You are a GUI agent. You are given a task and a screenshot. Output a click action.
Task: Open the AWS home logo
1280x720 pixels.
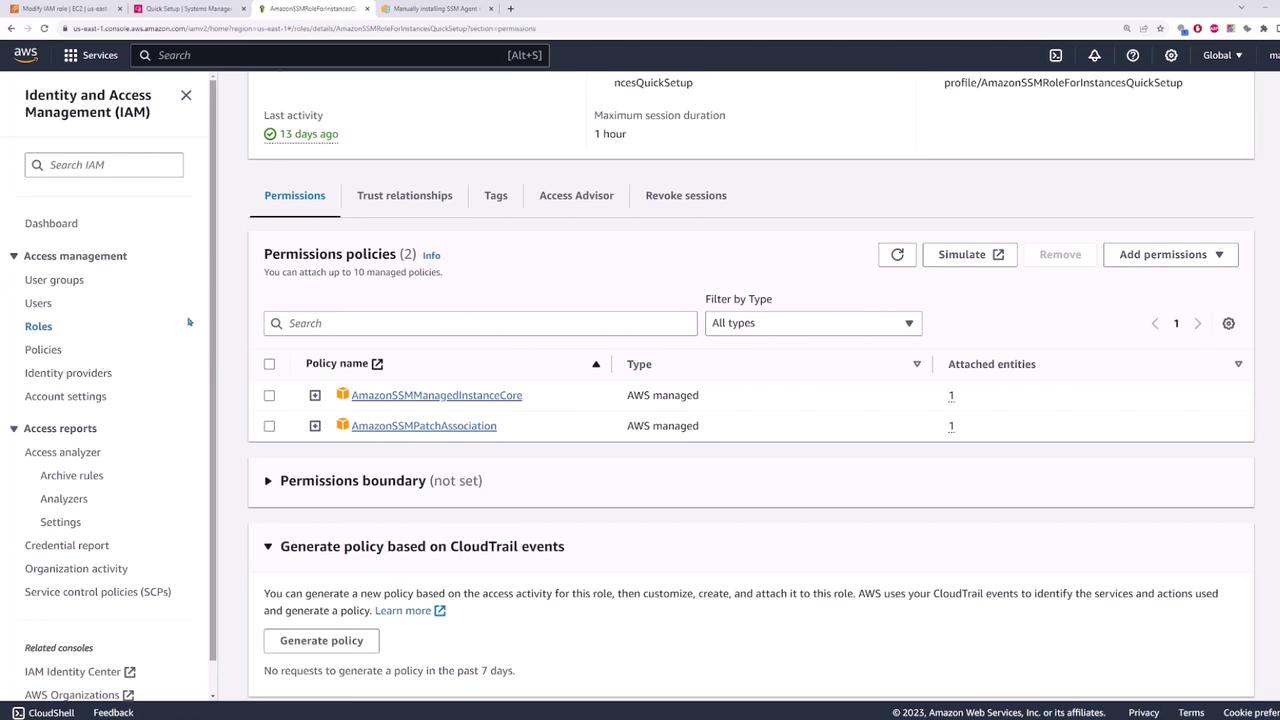point(26,55)
